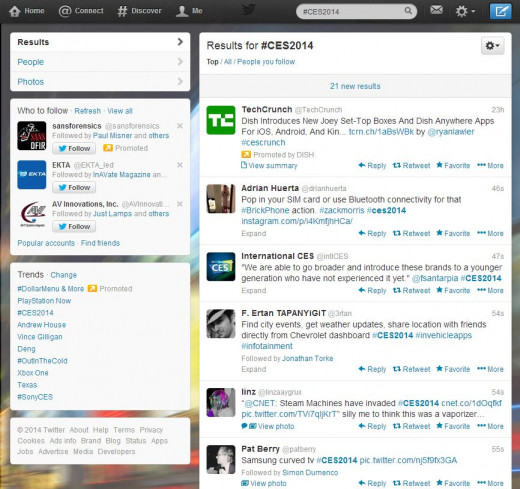The image size is (520, 489).
Task: Favorite the TechCrunch tweet
Action: (453, 165)
